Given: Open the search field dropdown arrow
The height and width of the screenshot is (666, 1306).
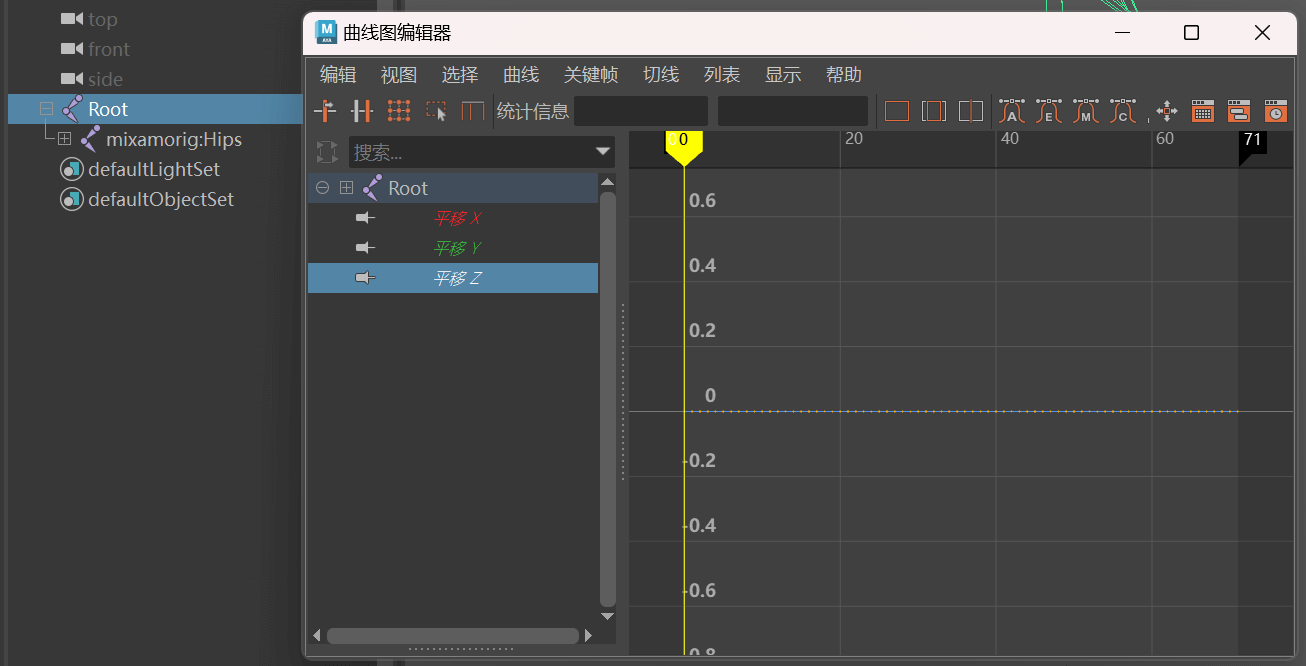Looking at the screenshot, I should [603, 152].
